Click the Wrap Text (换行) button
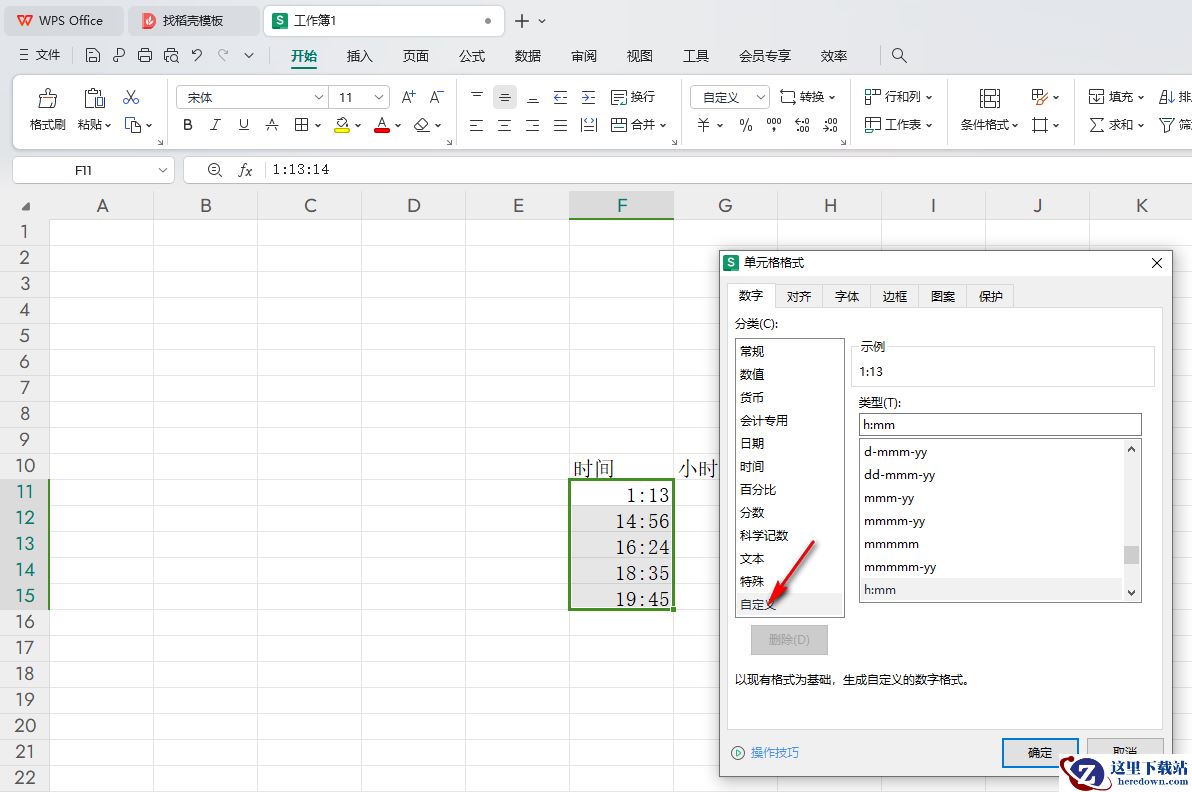 632,97
